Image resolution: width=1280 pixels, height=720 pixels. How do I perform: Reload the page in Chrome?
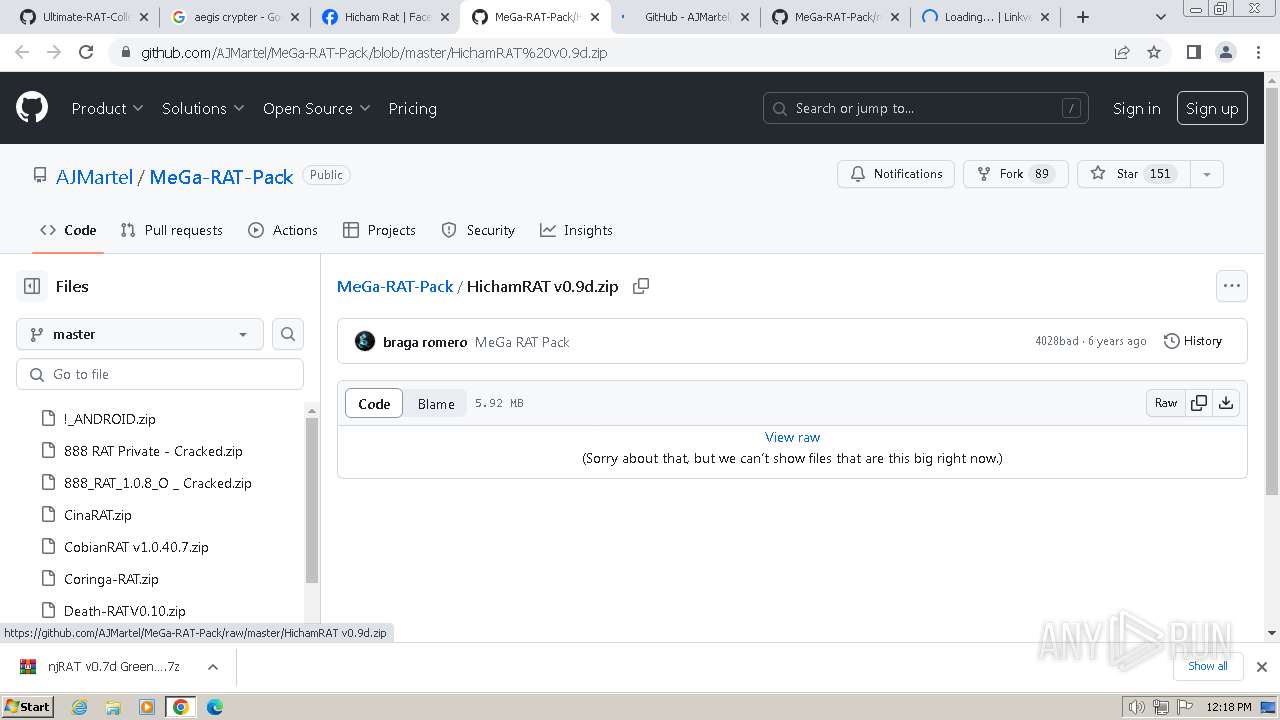coord(86,52)
